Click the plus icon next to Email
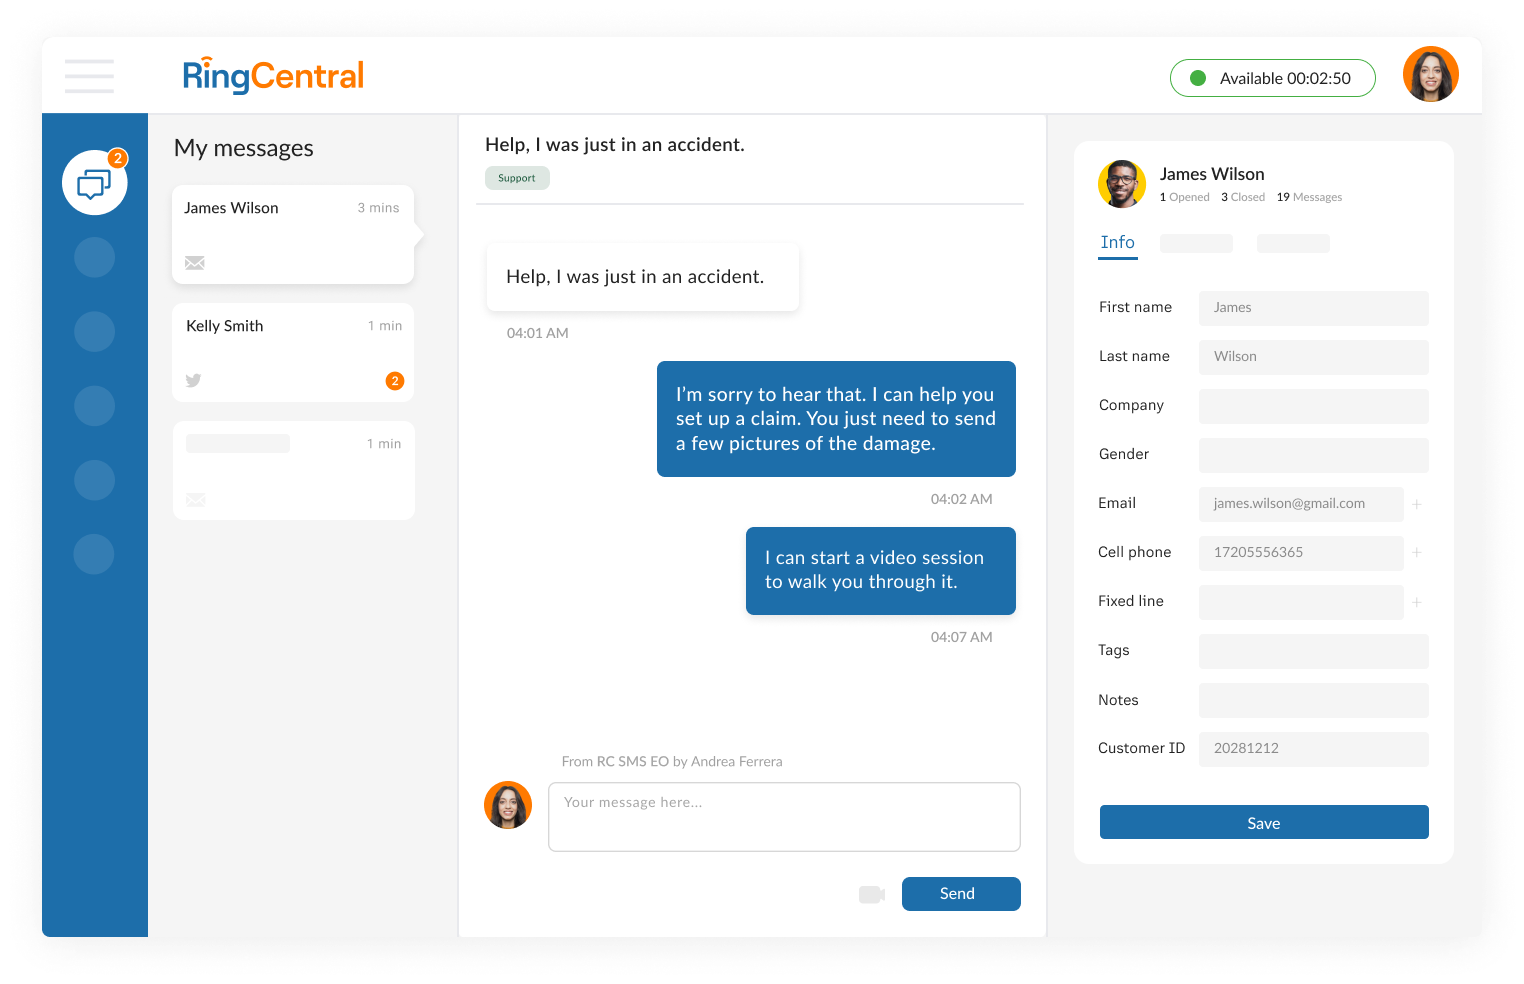 pos(1417,504)
